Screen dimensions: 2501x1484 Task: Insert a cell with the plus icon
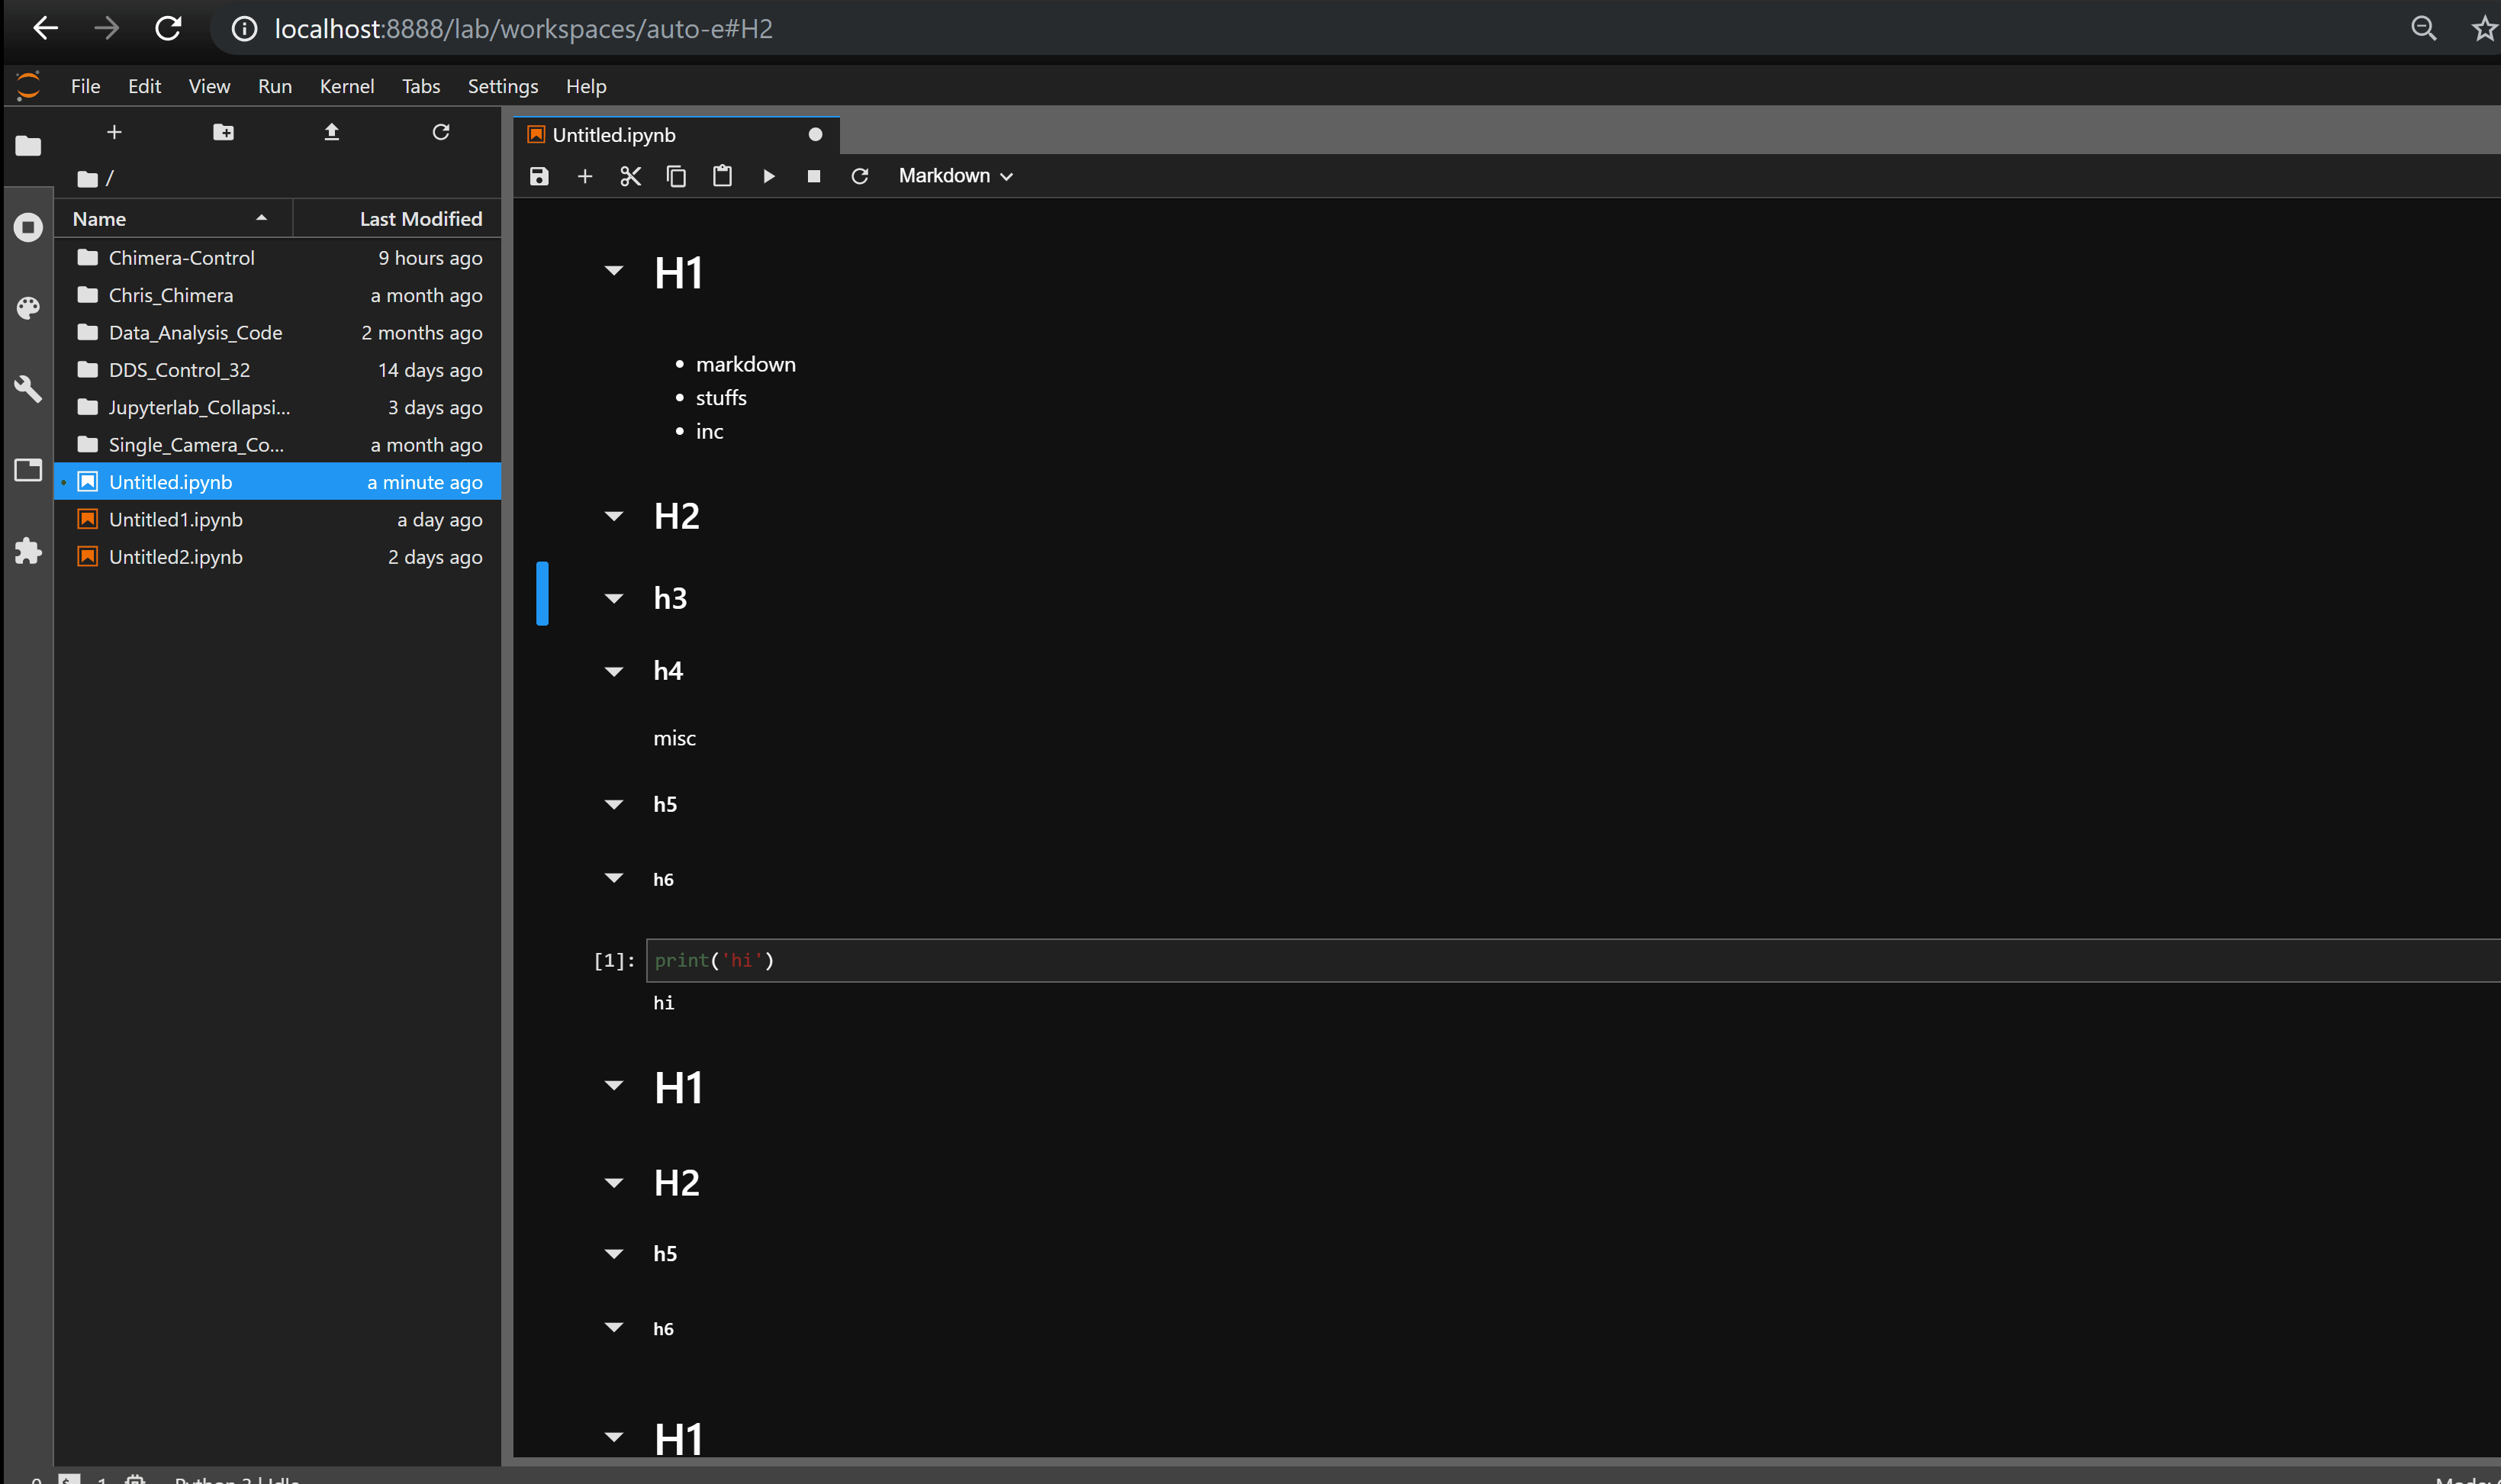[585, 176]
